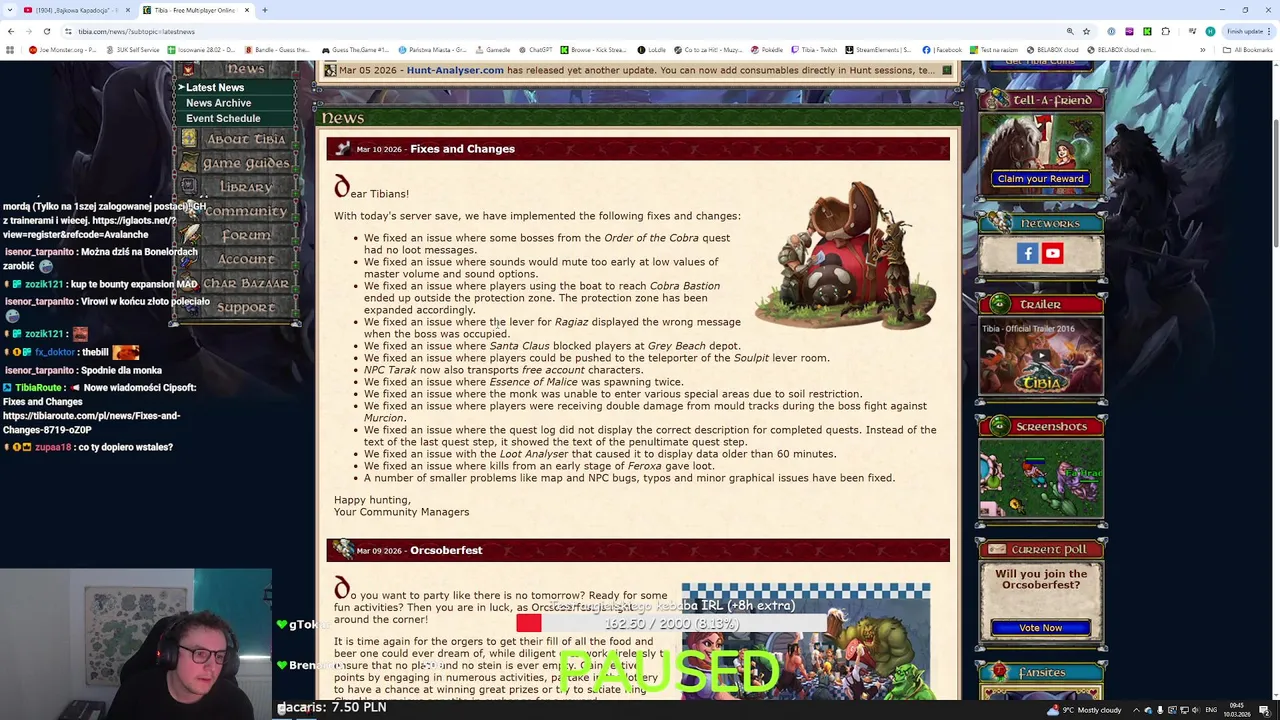The width and height of the screenshot is (1280, 720).
Task: Click the Vote Now poll button
Action: coord(1040,628)
